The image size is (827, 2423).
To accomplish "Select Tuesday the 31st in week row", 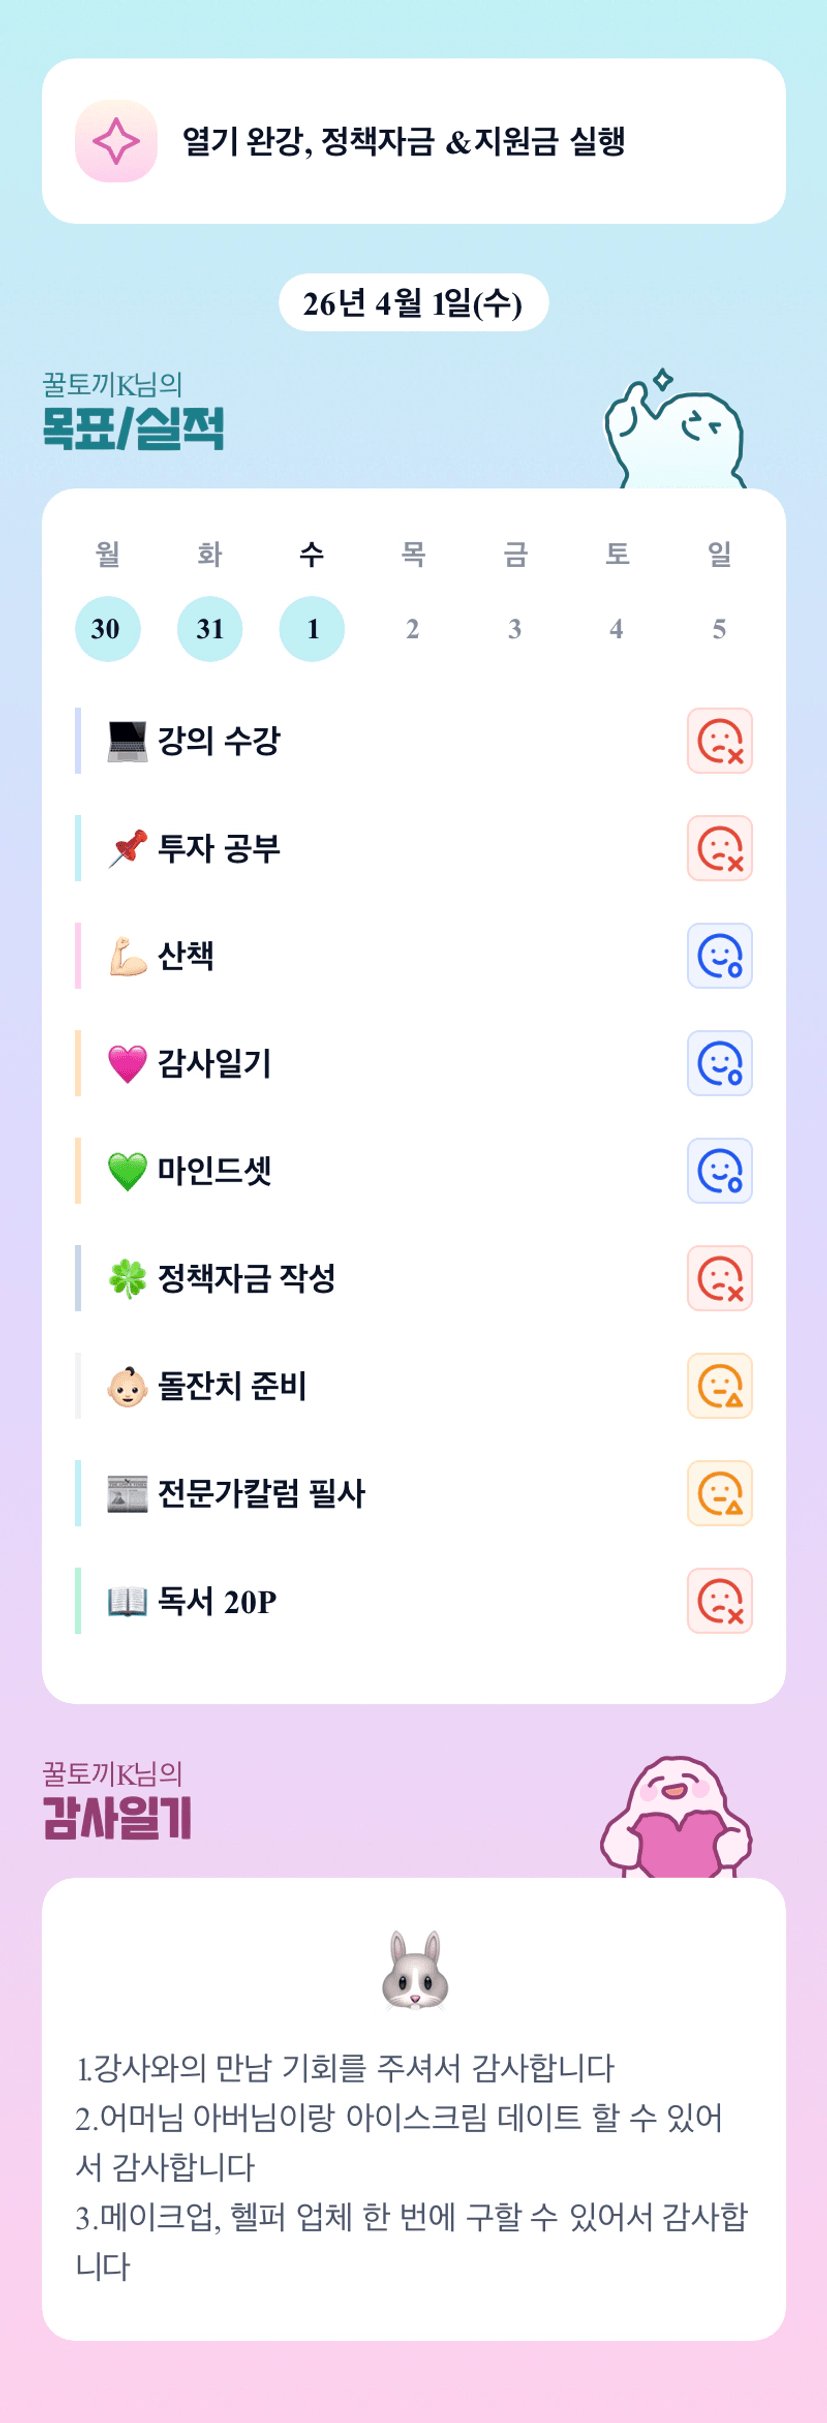I will click(x=209, y=629).
